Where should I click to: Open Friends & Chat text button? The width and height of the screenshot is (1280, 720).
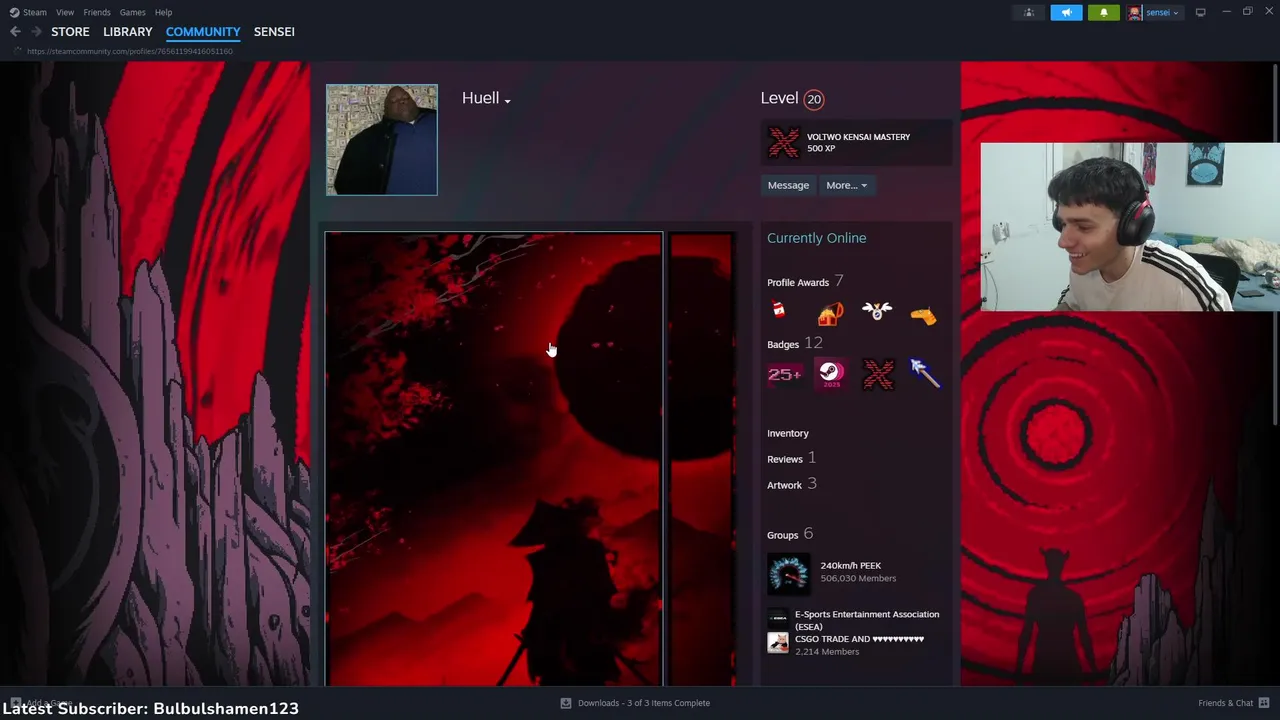click(x=1226, y=703)
